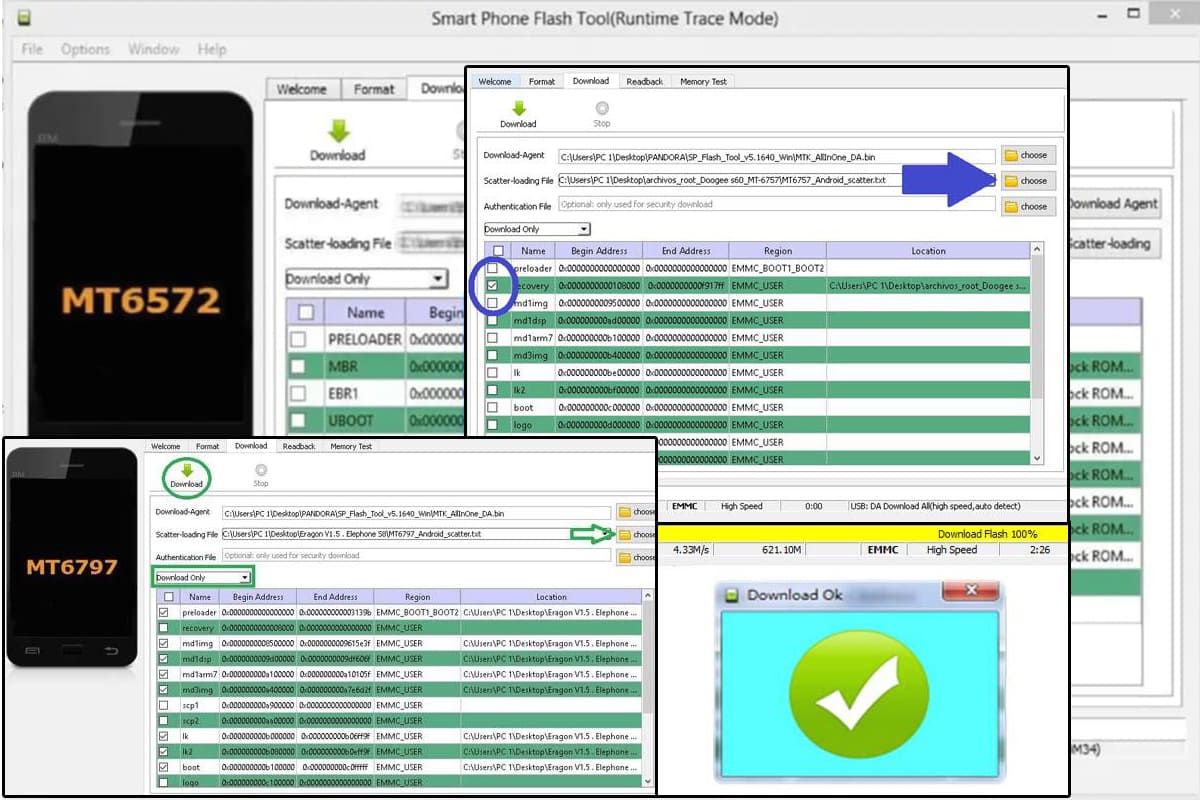1200x800 pixels.
Task: Click the green Download arrow in MT6757 panel
Action: 518,108
